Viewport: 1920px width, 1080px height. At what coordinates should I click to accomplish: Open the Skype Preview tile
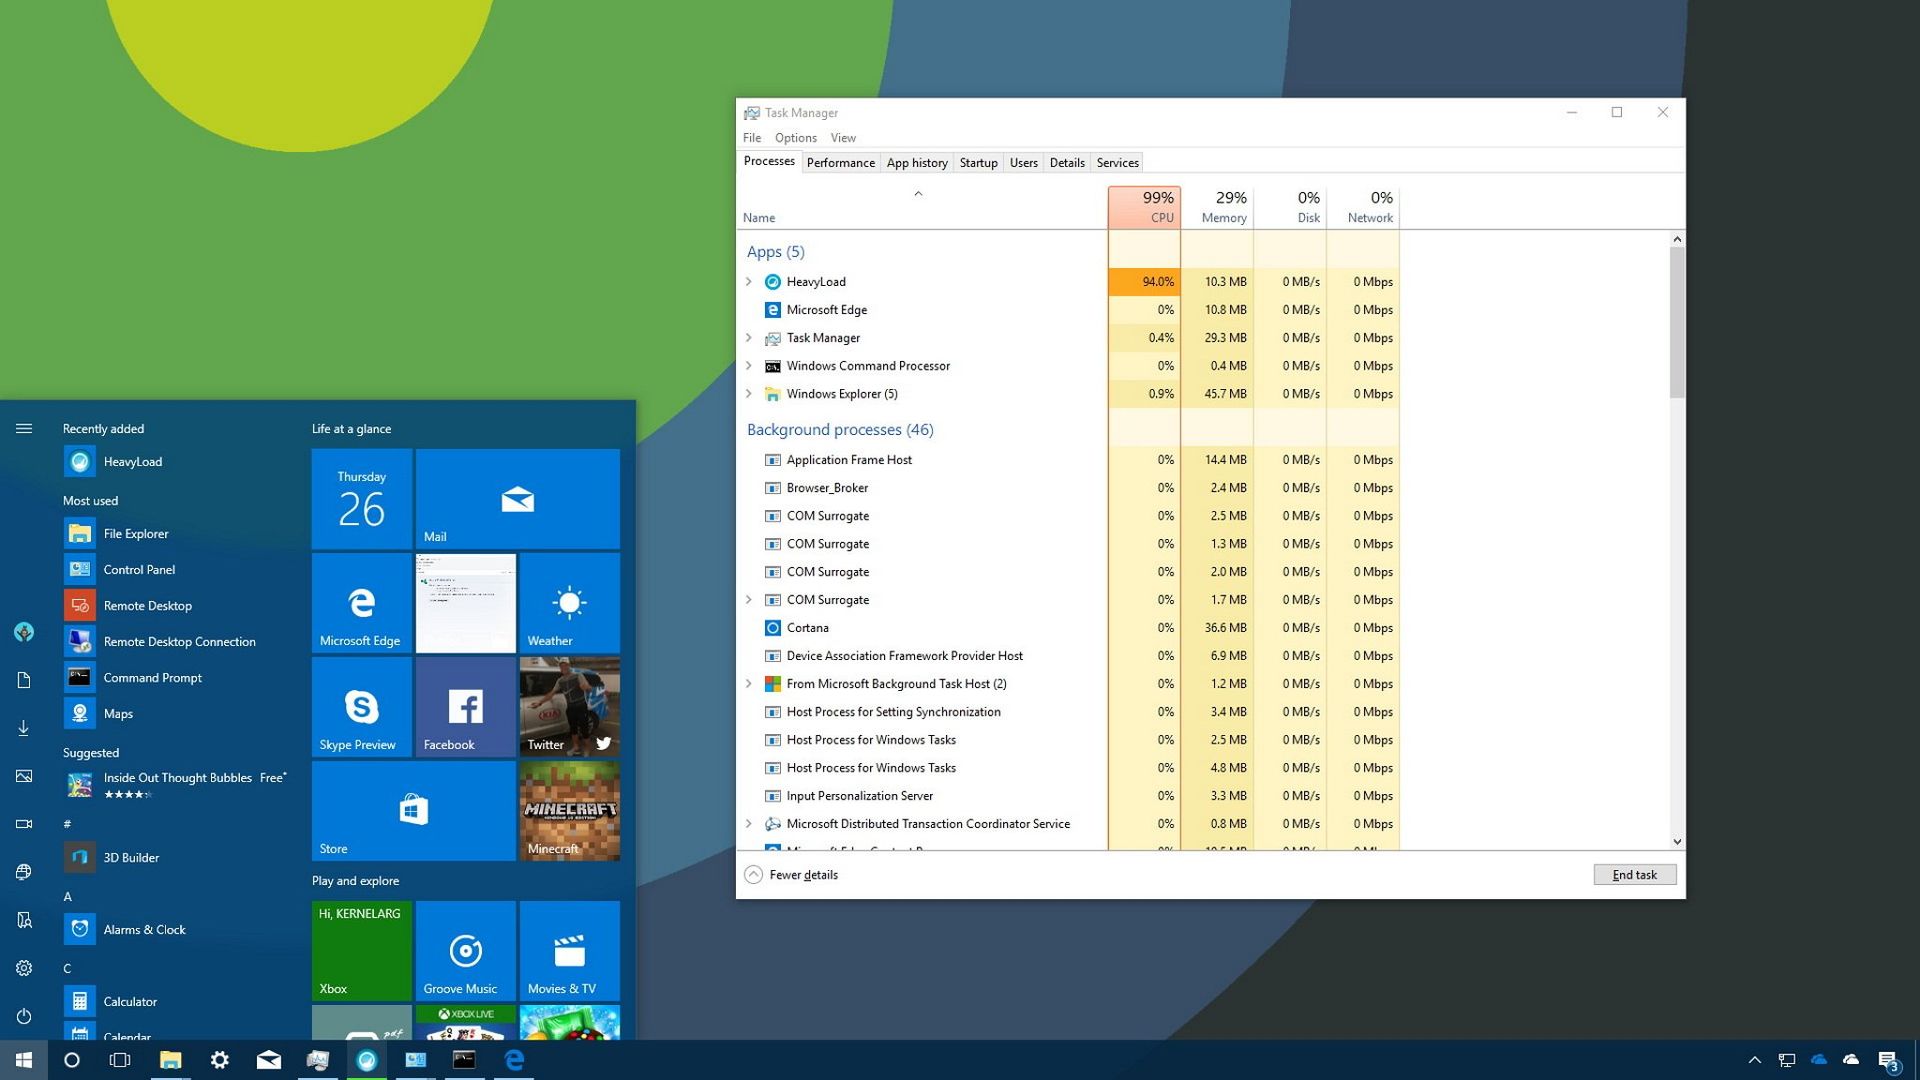359,707
